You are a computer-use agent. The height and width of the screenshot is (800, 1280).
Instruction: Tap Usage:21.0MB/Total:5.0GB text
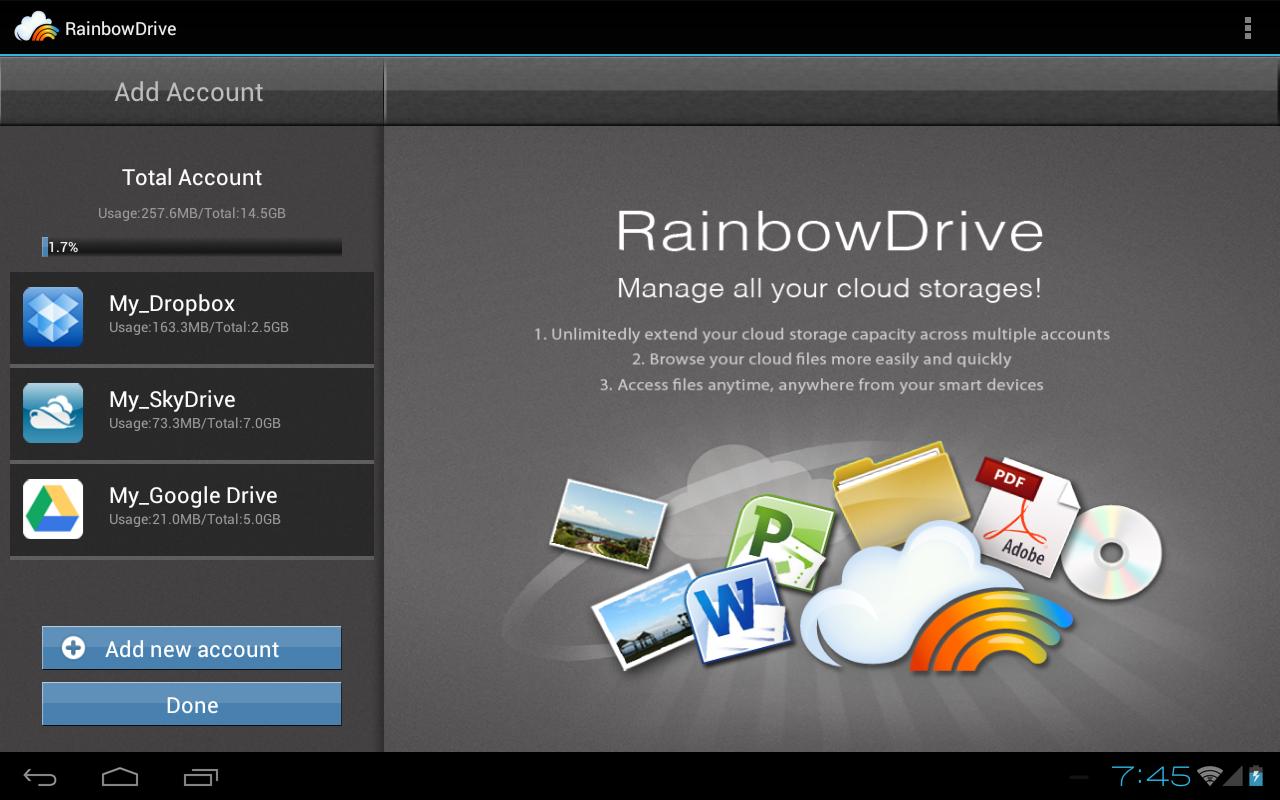195,519
